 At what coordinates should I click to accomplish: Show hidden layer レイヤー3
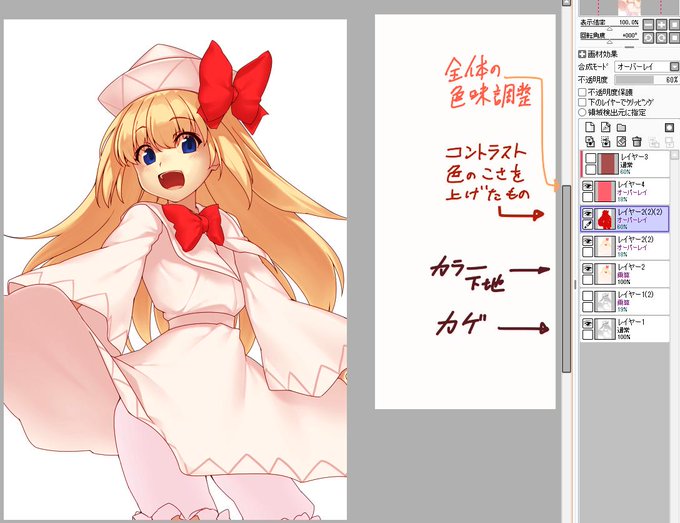590,158
